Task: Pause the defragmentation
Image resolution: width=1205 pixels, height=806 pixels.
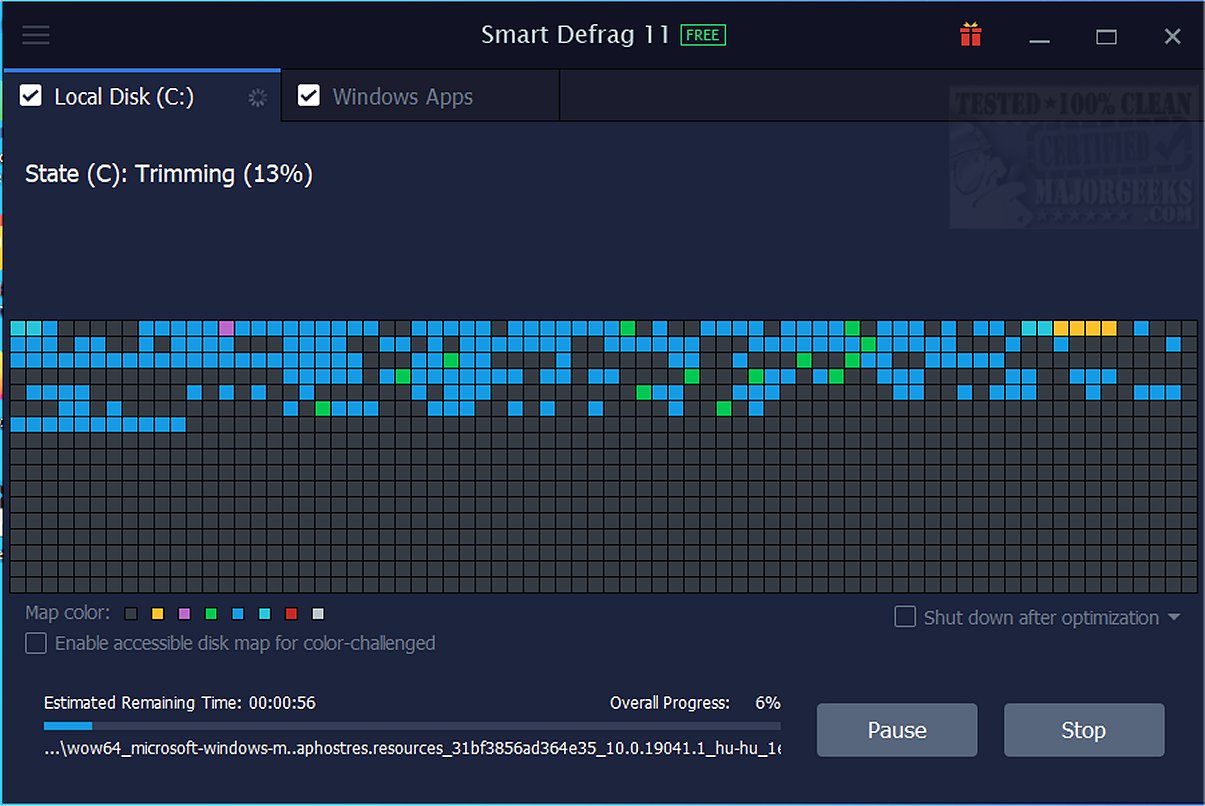Action: click(897, 730)
